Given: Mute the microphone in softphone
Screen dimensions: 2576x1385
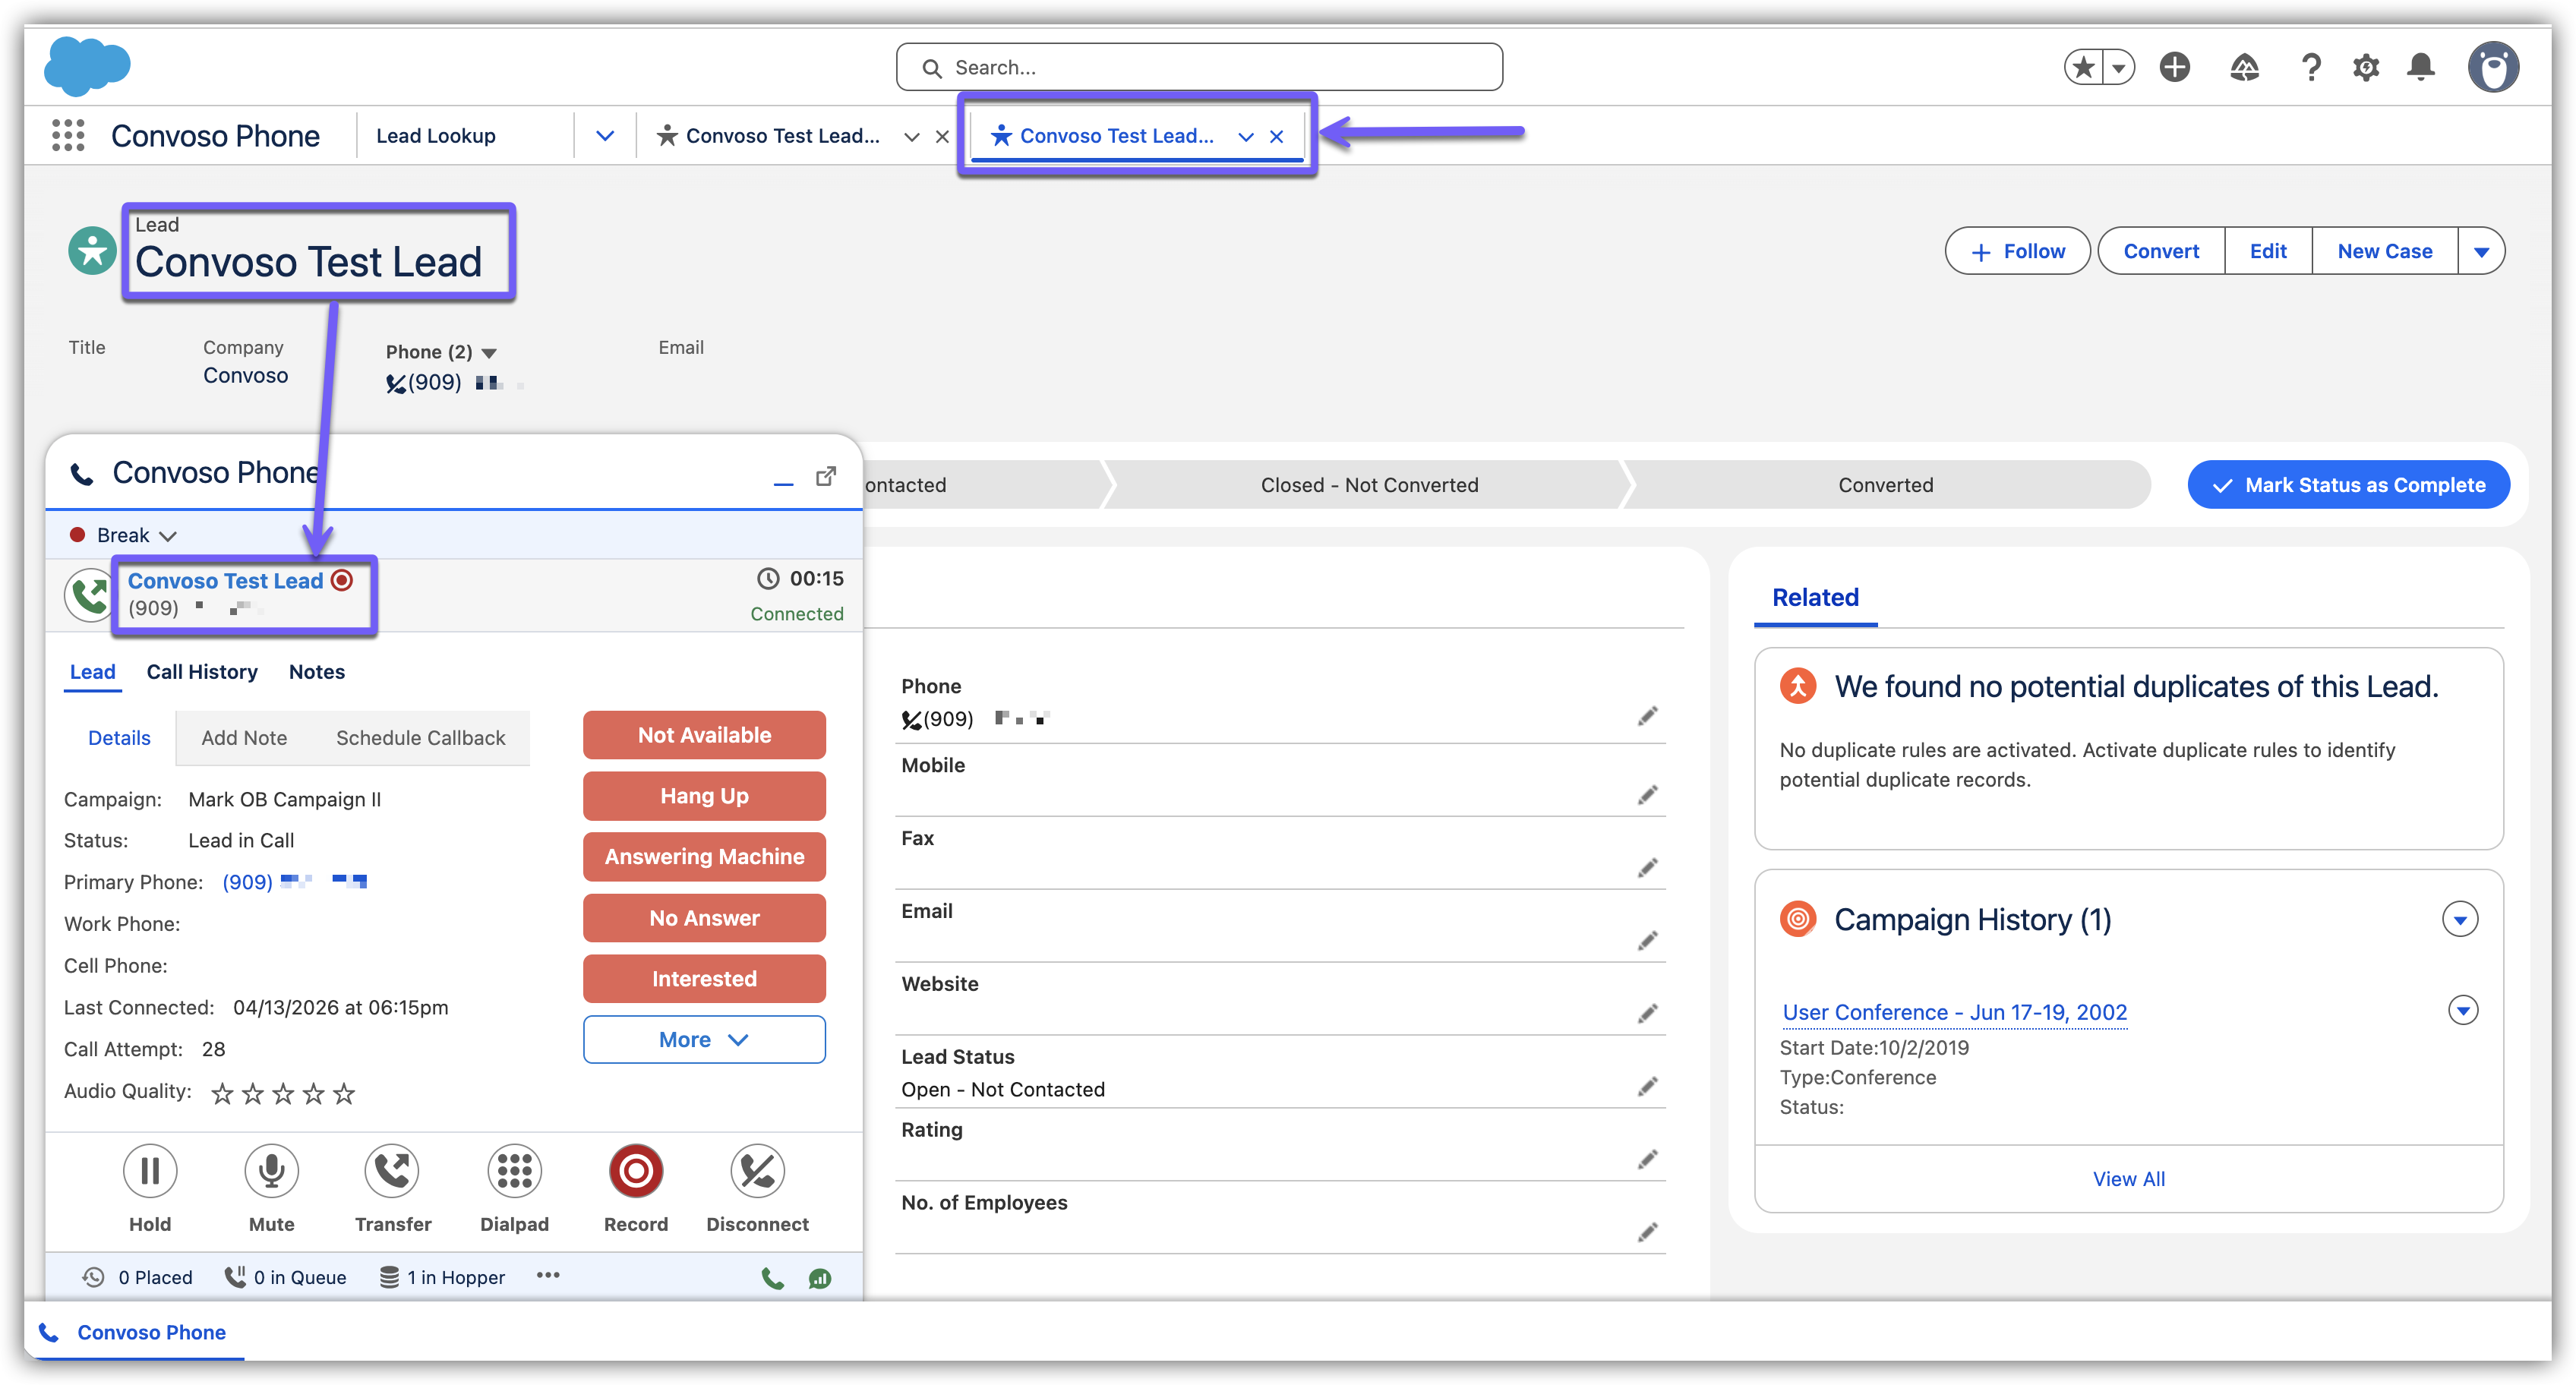Looking at the screenshot, I should coord(271,1171).
